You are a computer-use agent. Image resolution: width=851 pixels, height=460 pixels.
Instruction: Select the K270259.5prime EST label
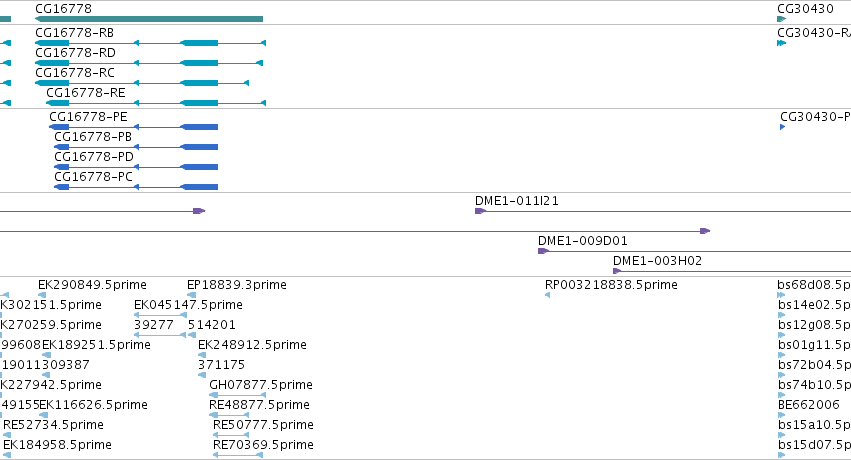click(x=51, y=325)
